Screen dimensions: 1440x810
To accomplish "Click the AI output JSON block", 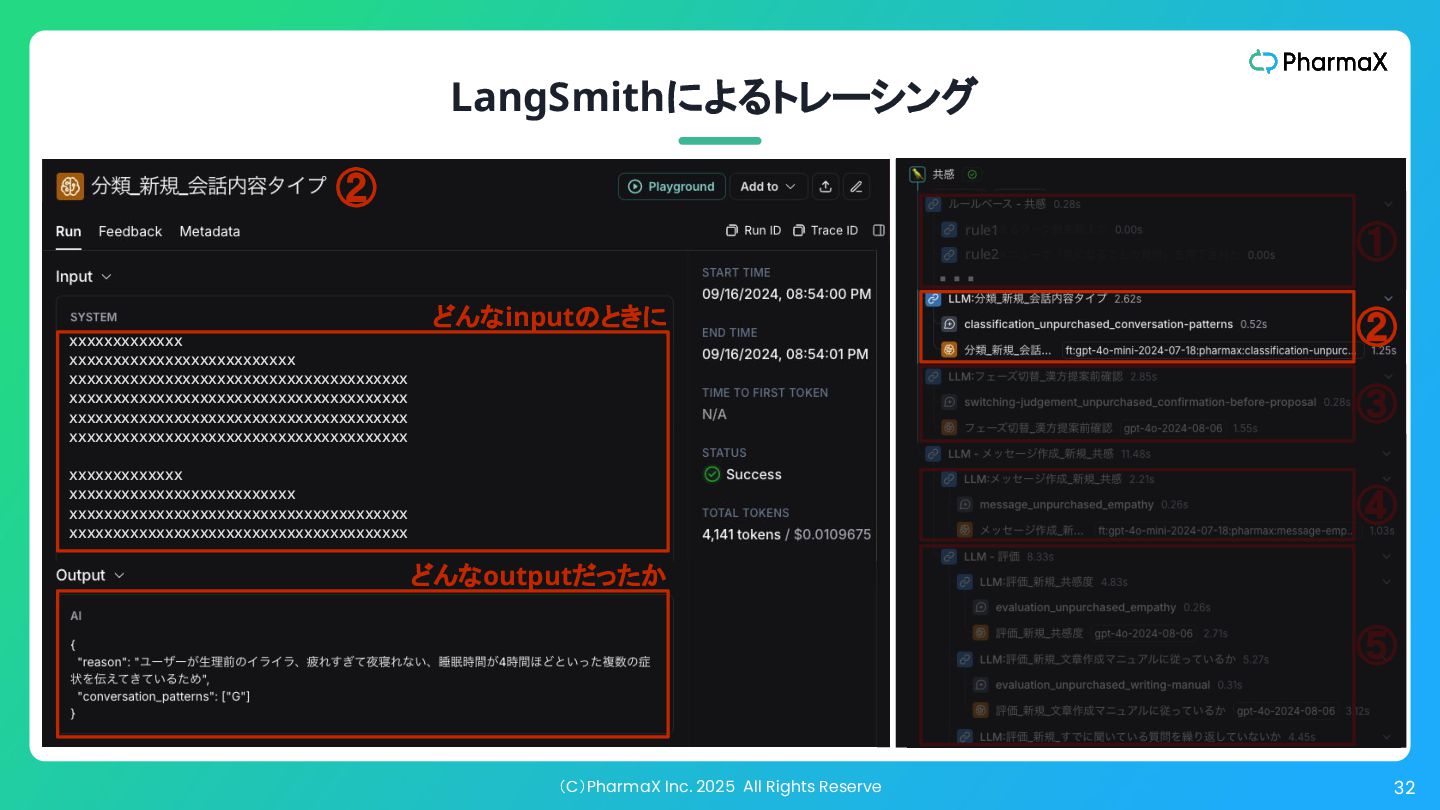I will pyautogui.click(x=363, y=664).
